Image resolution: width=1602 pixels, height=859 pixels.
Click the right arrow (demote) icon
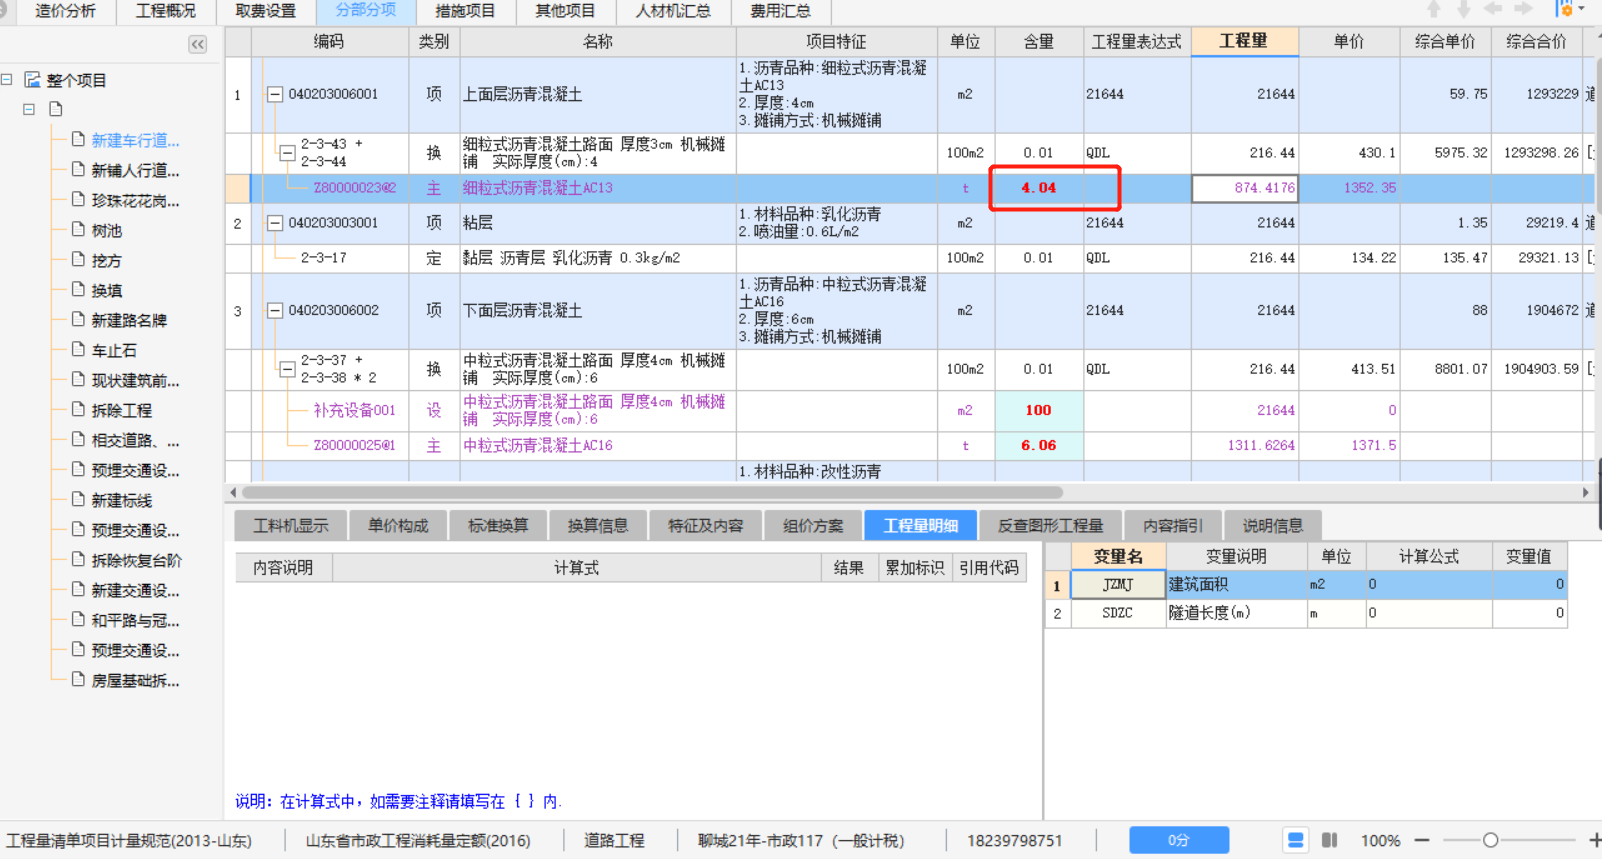tap(1523, 9)
